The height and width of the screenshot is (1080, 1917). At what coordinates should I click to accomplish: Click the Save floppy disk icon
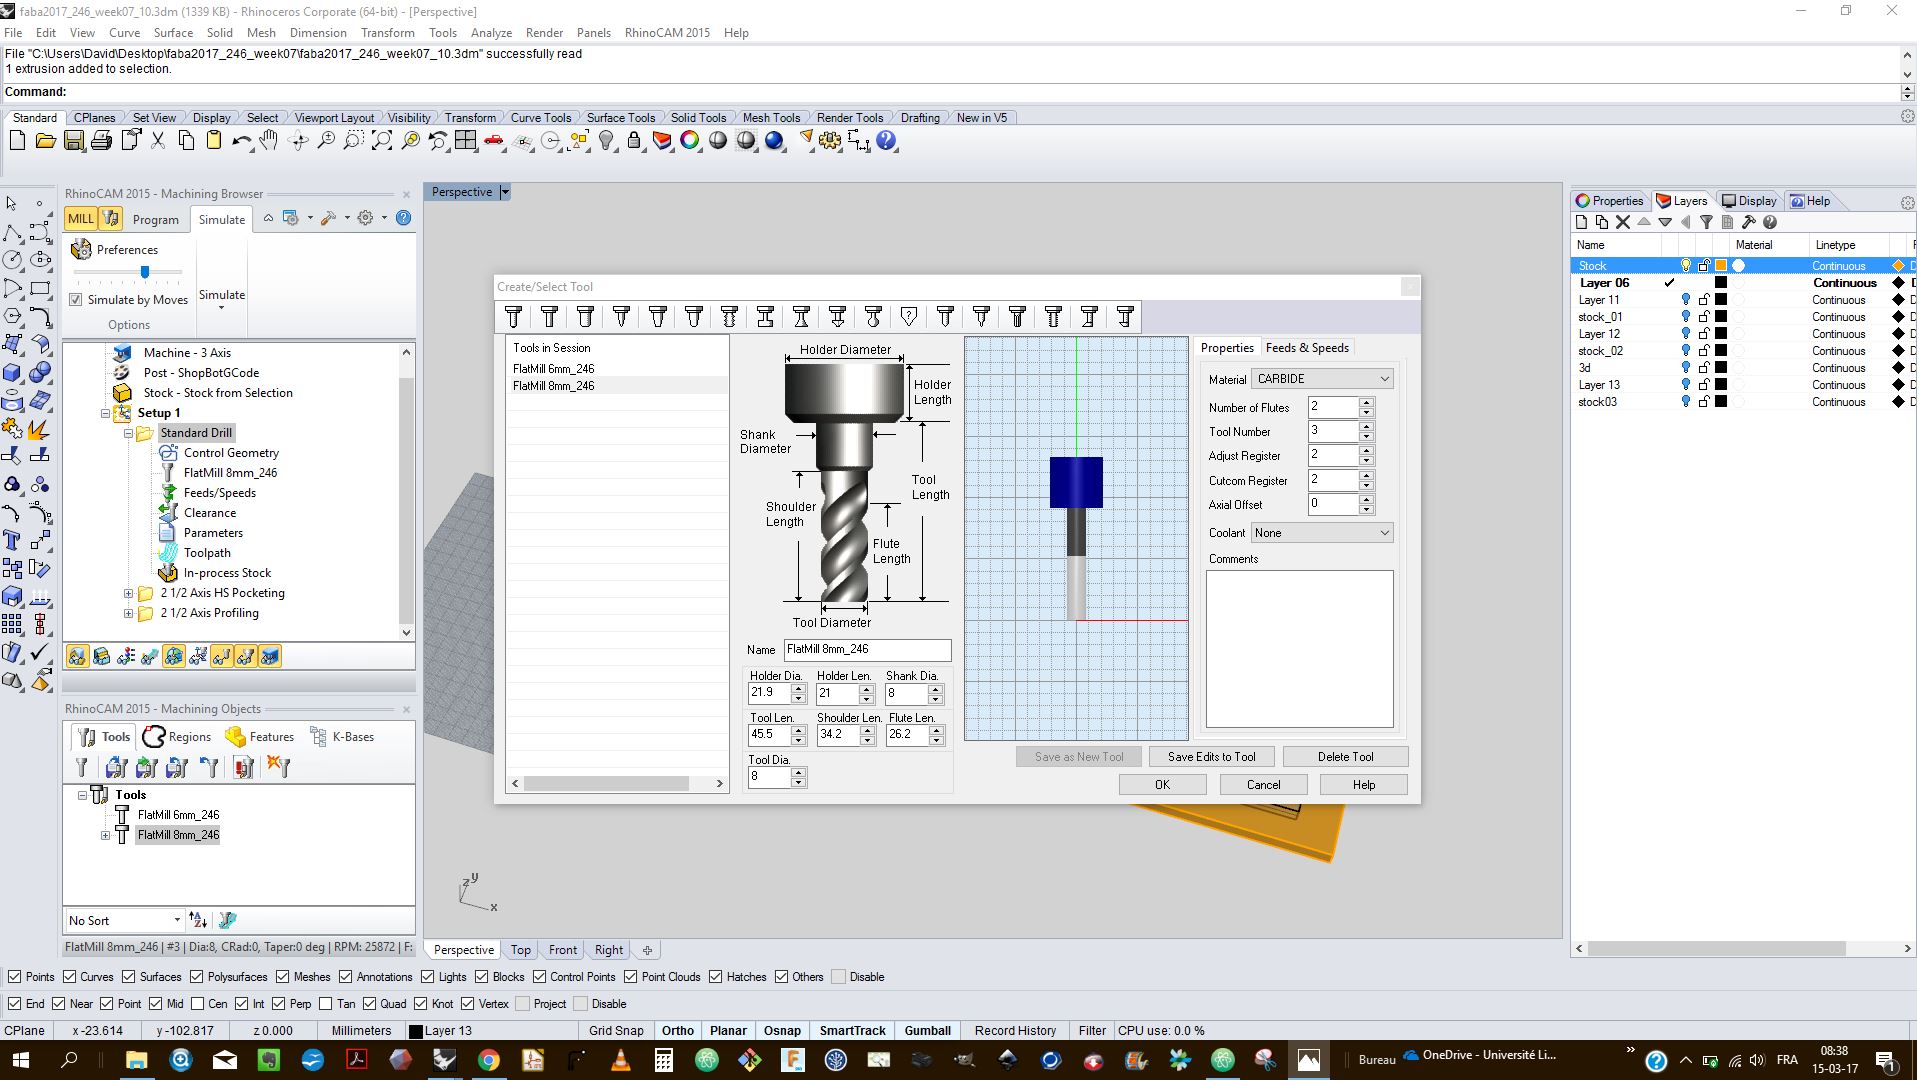tap(74, 141)
